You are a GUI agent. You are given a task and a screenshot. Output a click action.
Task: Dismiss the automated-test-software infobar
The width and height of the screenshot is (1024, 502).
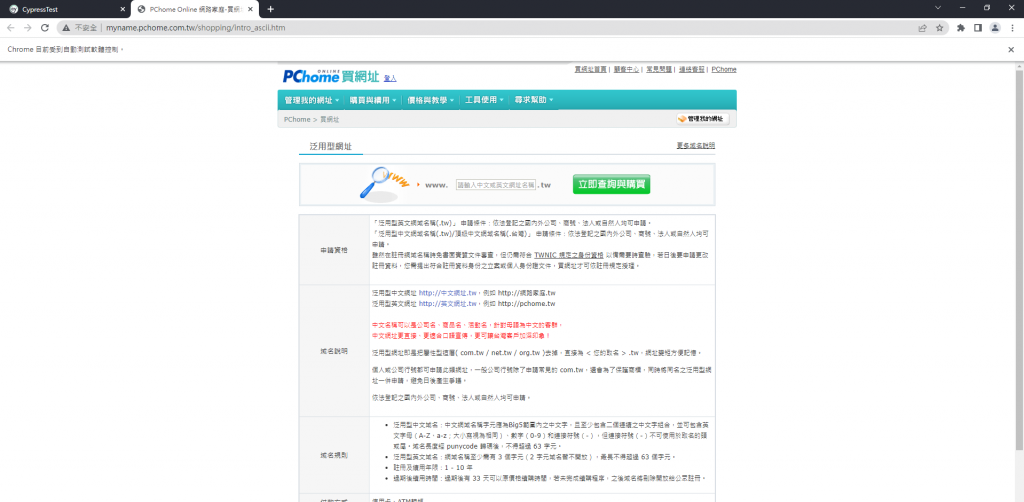[x=1011, y=50]
